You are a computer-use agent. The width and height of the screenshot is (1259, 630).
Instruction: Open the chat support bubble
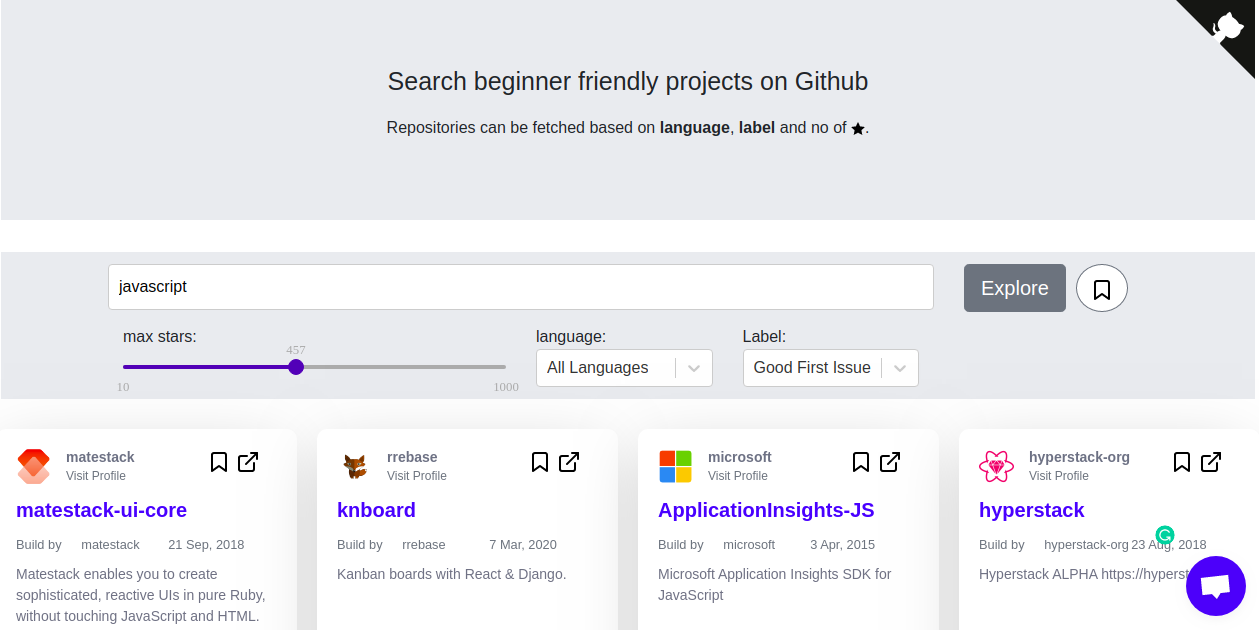click(x=1215, y=586)
